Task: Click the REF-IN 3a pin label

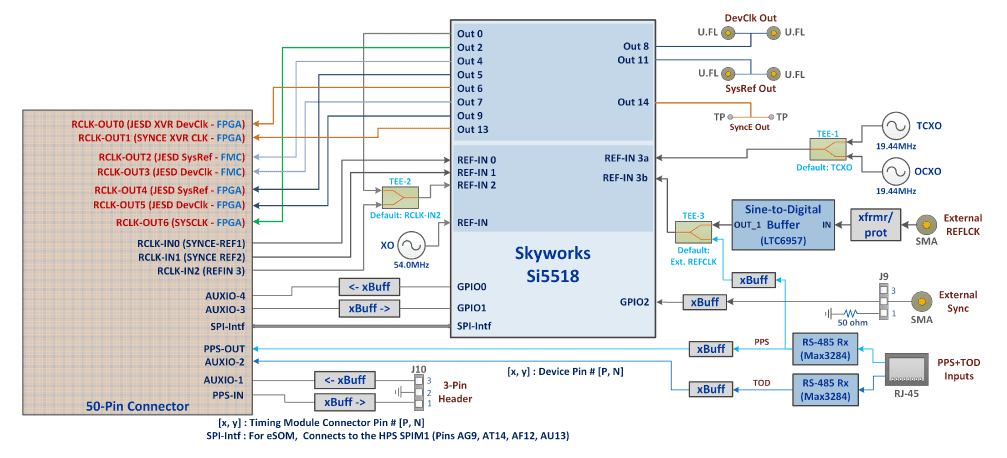Action: pos(626,157)
